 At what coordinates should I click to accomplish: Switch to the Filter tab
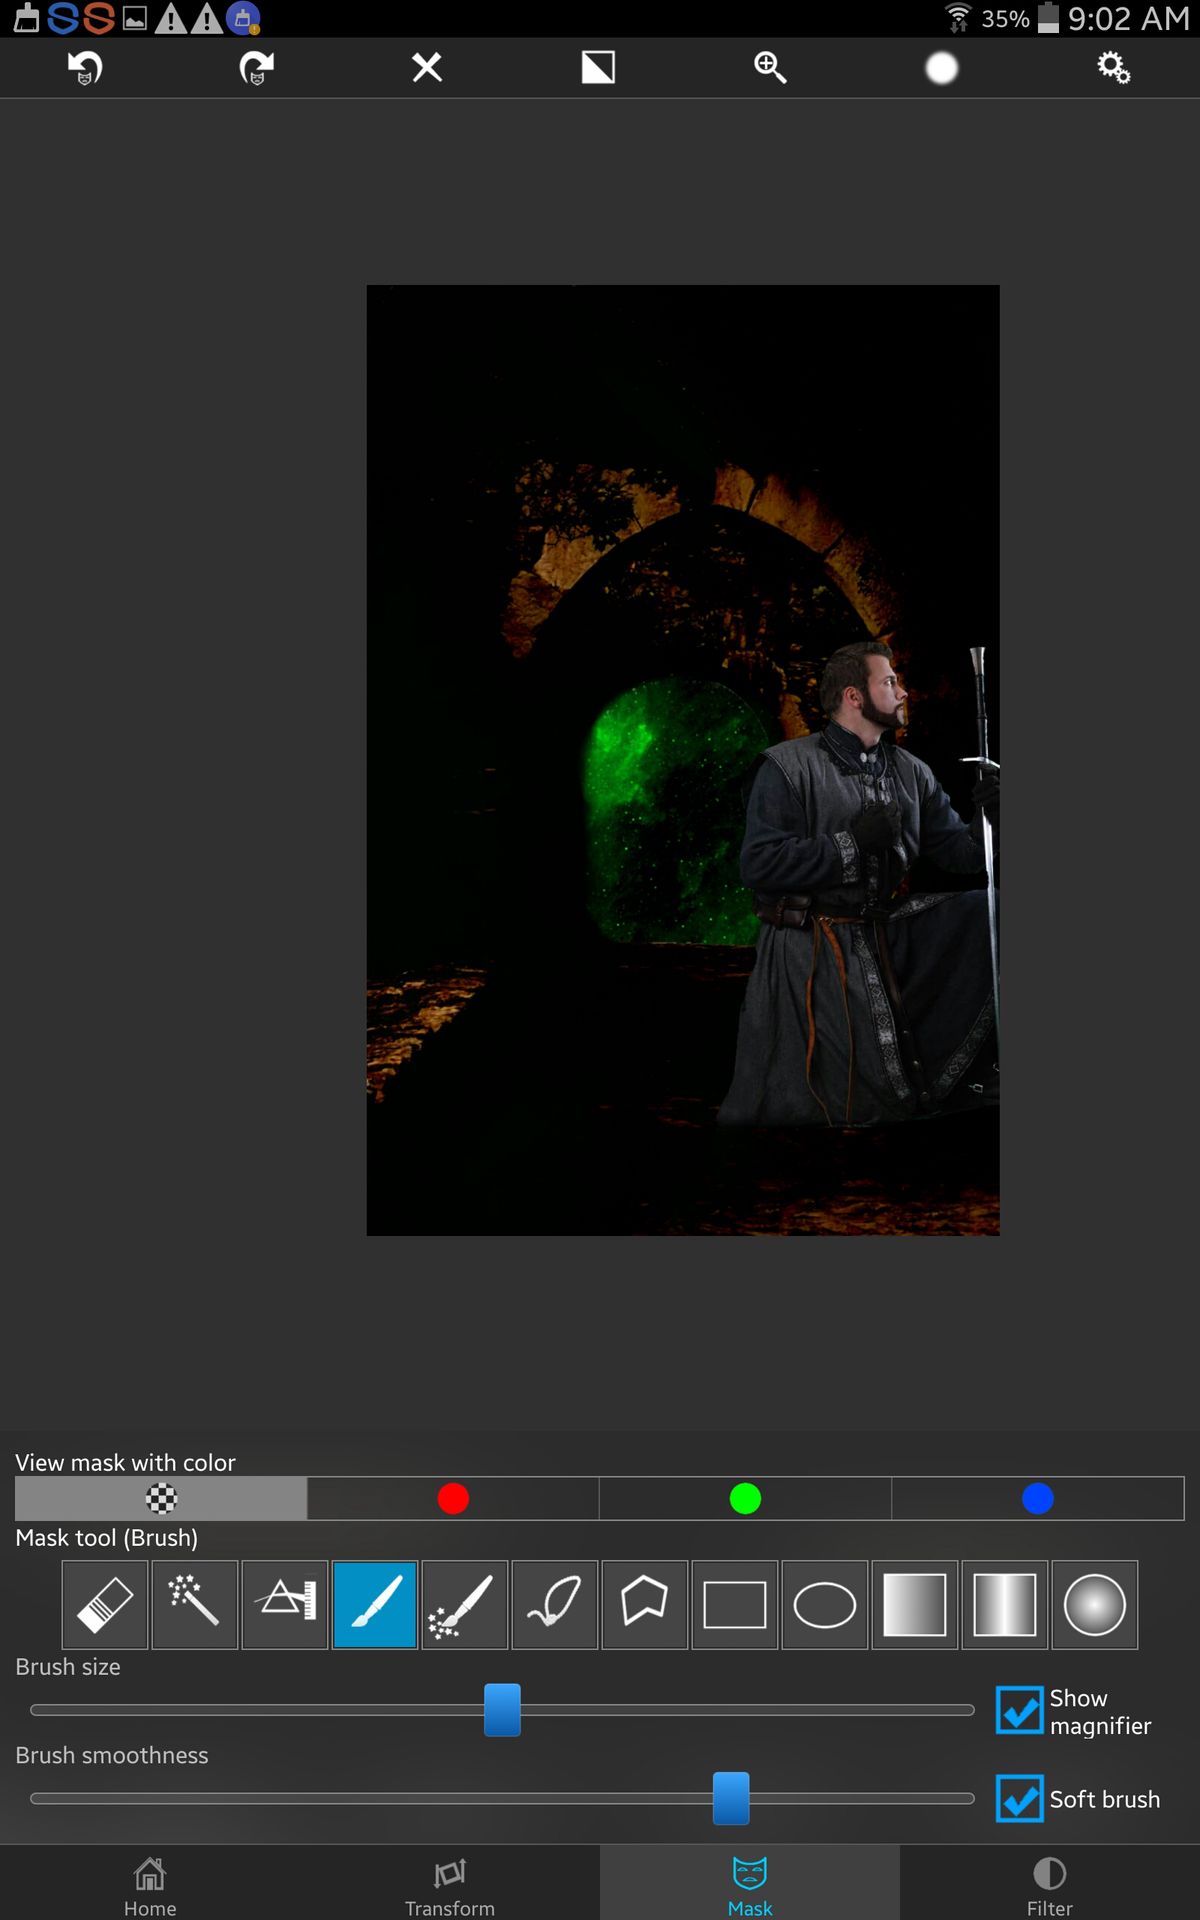[x=1050, y=1883]
